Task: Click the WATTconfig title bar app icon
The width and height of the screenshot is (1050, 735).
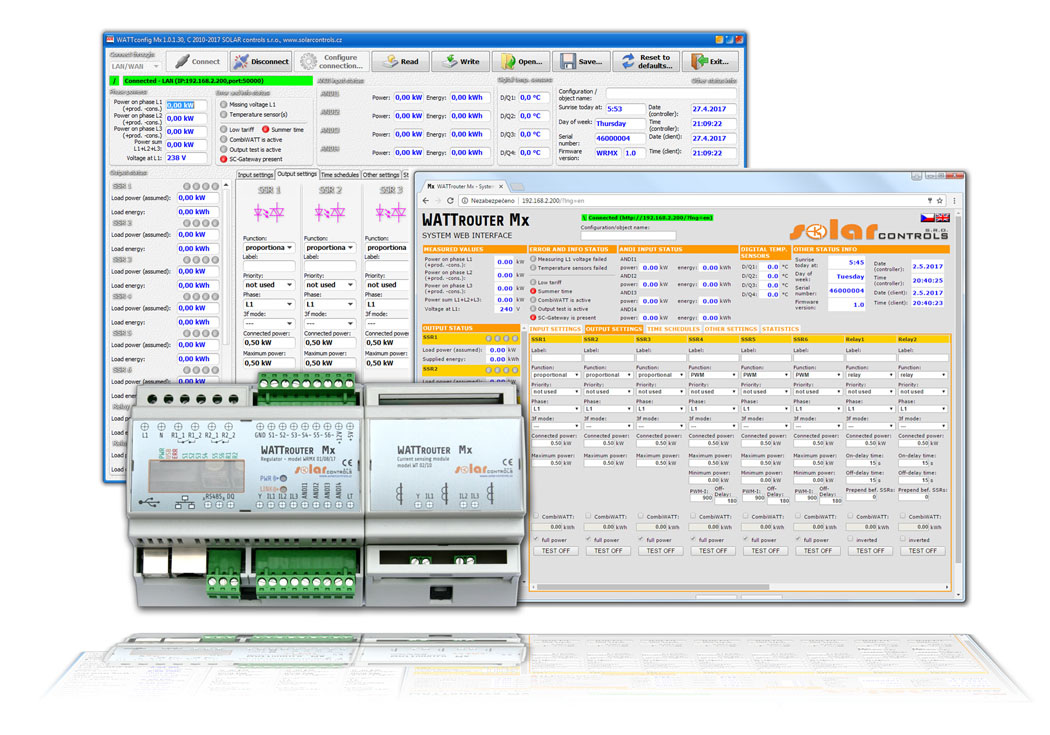Action: (110, 39)
